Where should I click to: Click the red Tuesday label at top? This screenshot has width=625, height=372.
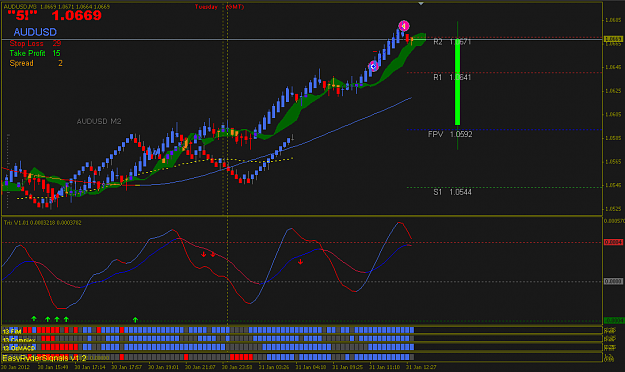click(206, 7)
